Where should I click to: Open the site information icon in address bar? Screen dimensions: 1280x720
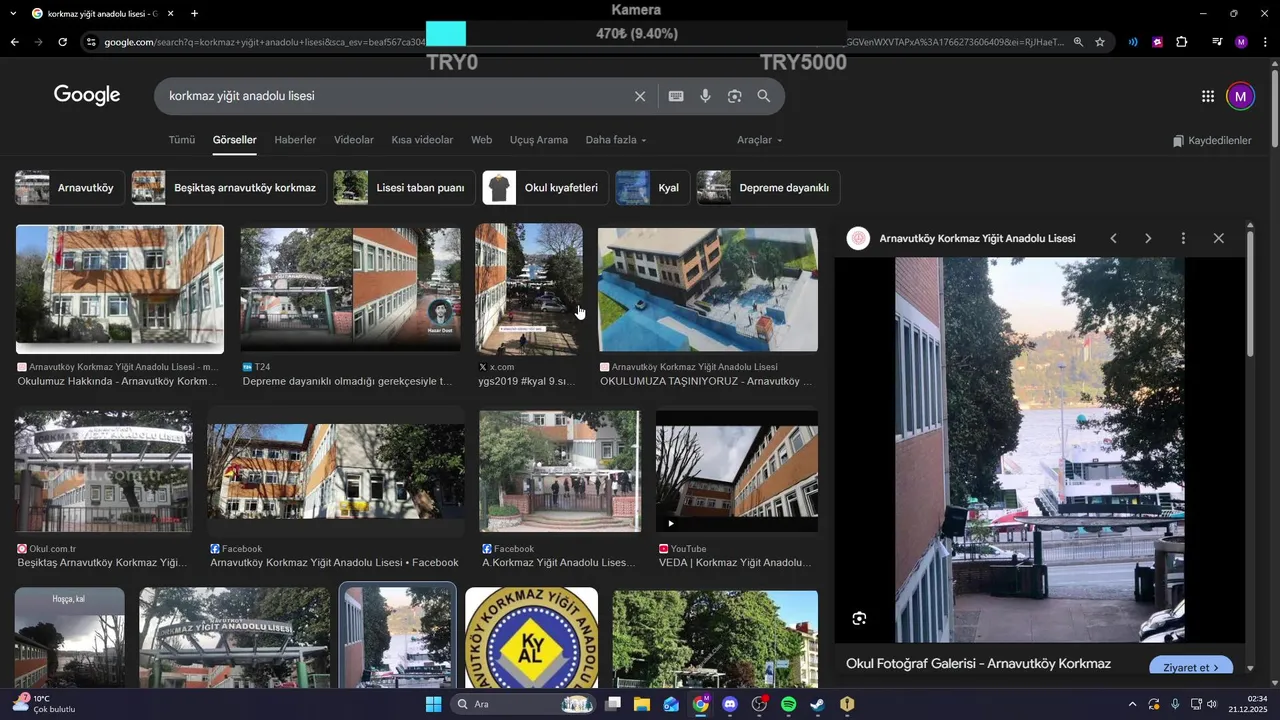coord(91,42)
